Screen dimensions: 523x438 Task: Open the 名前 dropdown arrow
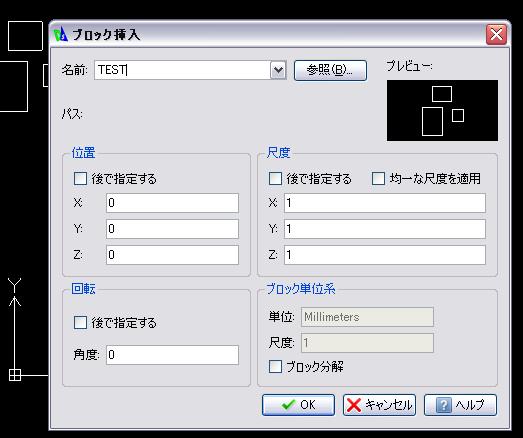pyautogui.click(x=278, y=70)
